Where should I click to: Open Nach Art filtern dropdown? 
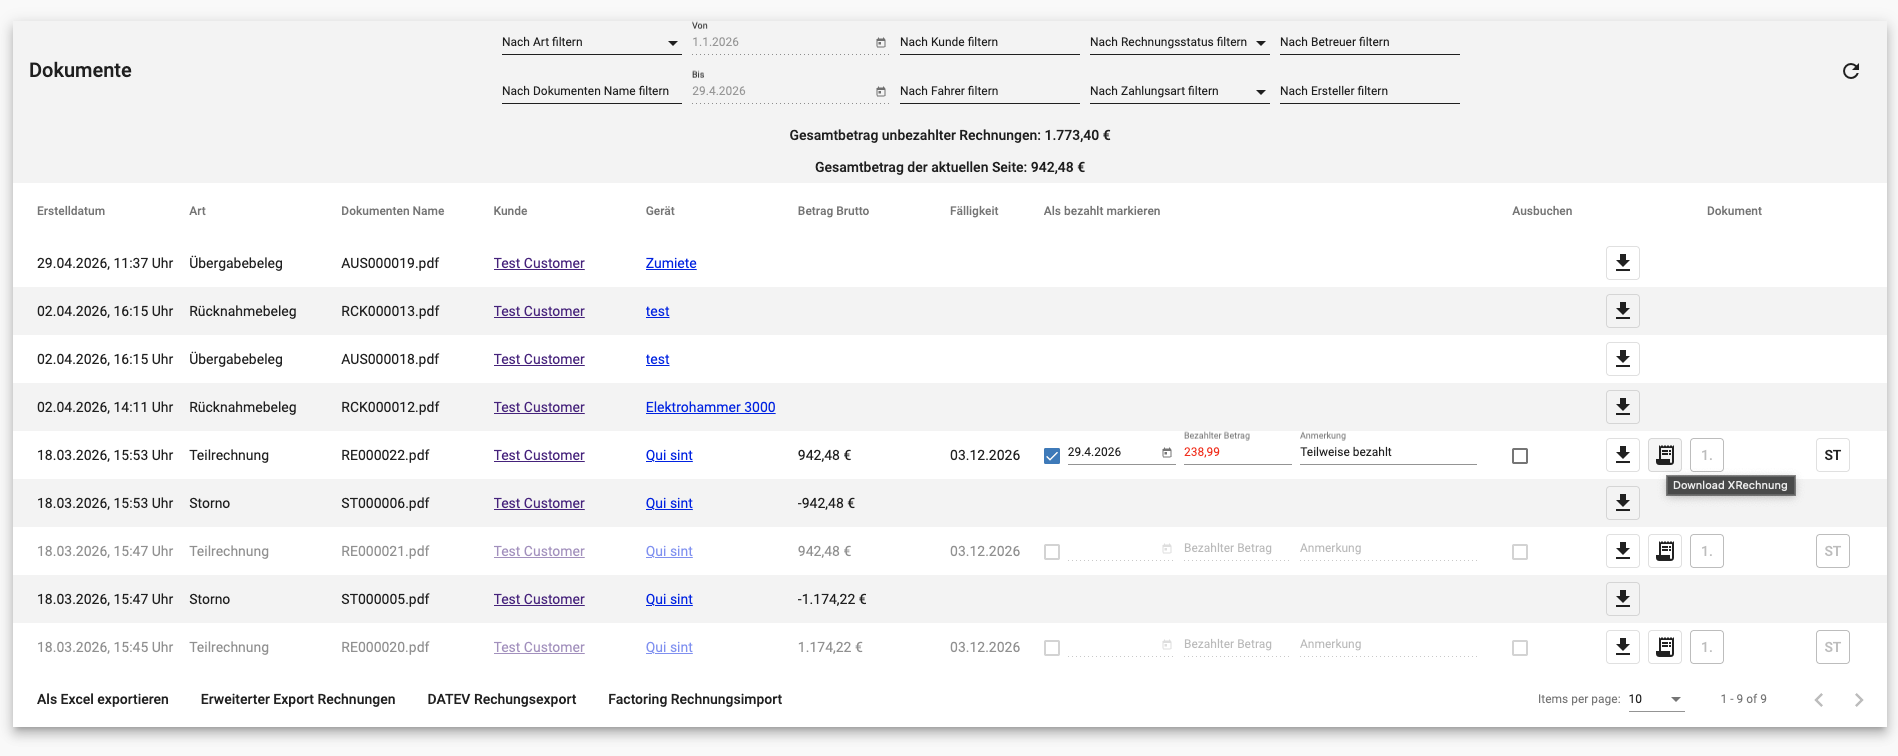pos(591,42)
